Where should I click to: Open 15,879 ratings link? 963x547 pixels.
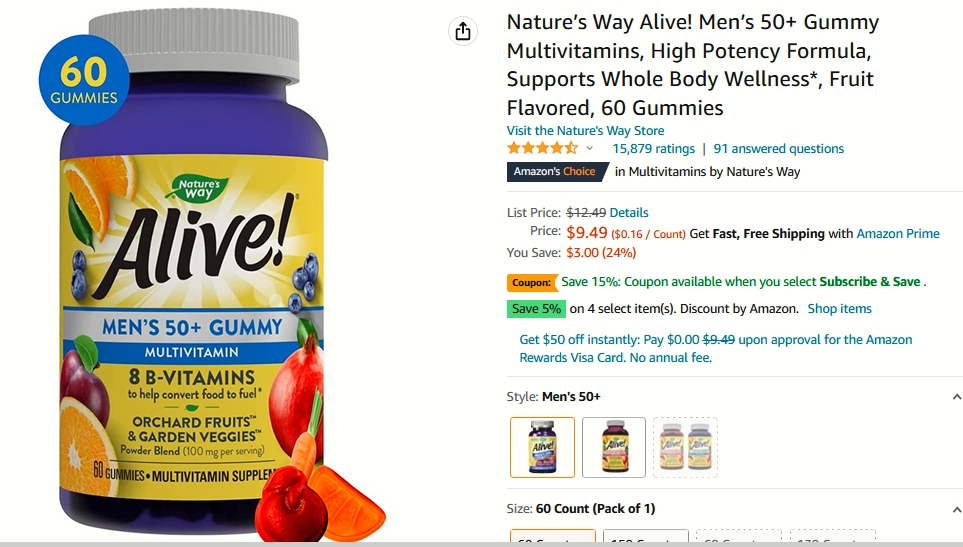[x=653, y=149]
